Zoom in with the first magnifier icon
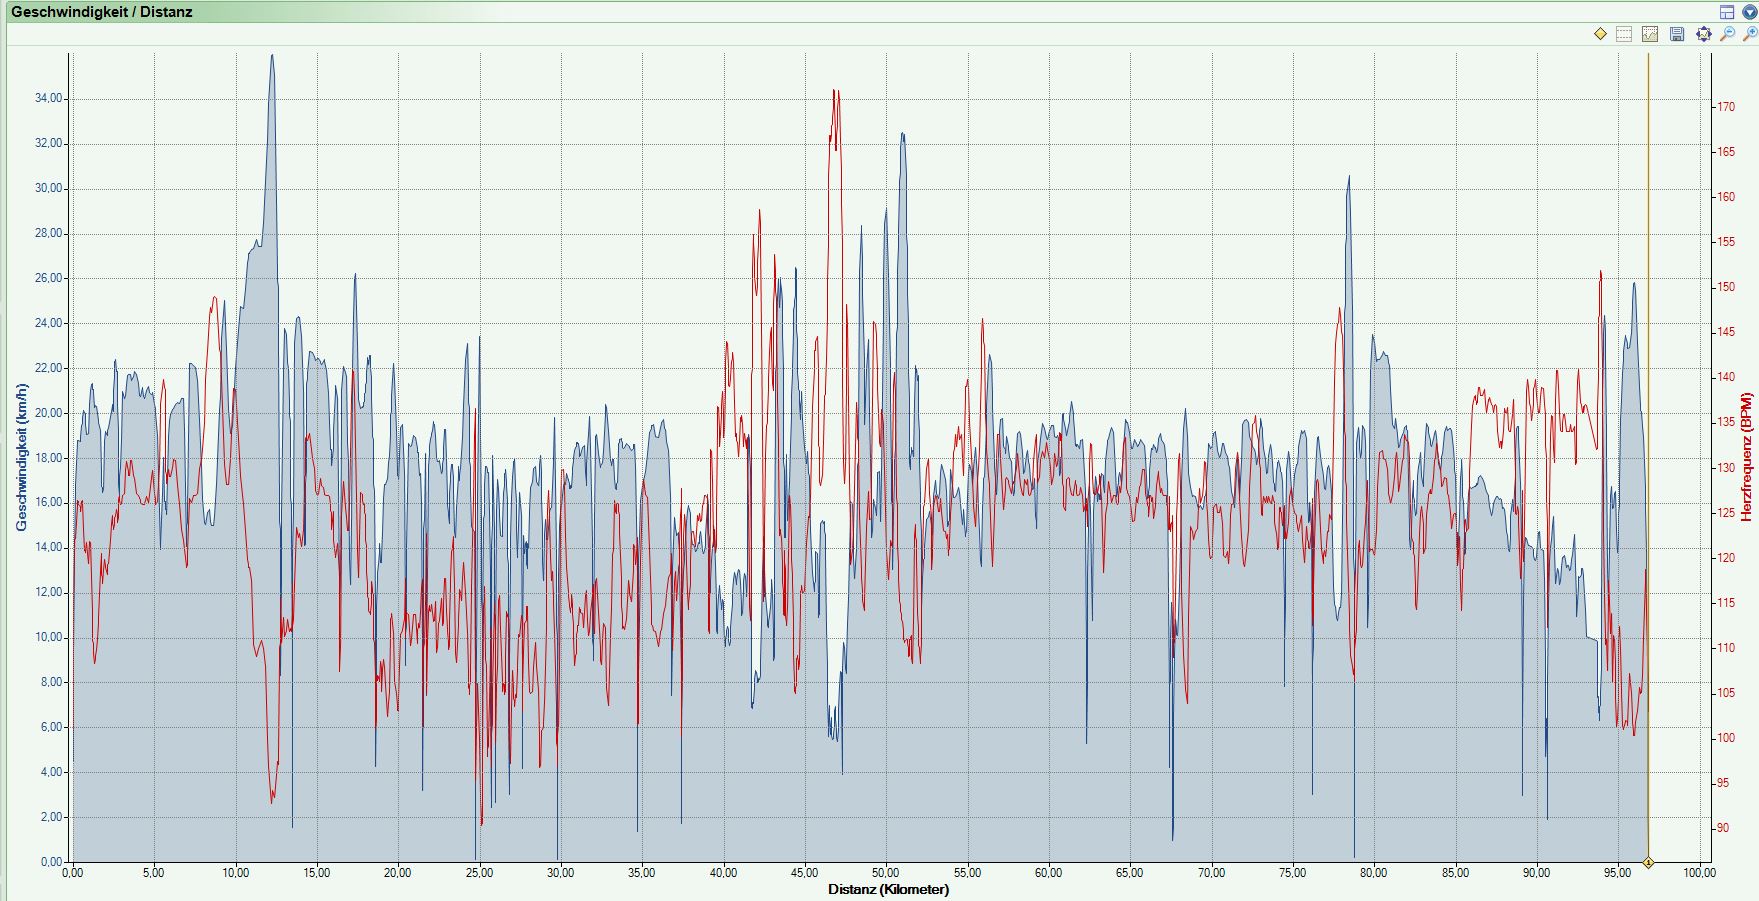This screenshot has height=901, width=1759. pos(1727,34)
